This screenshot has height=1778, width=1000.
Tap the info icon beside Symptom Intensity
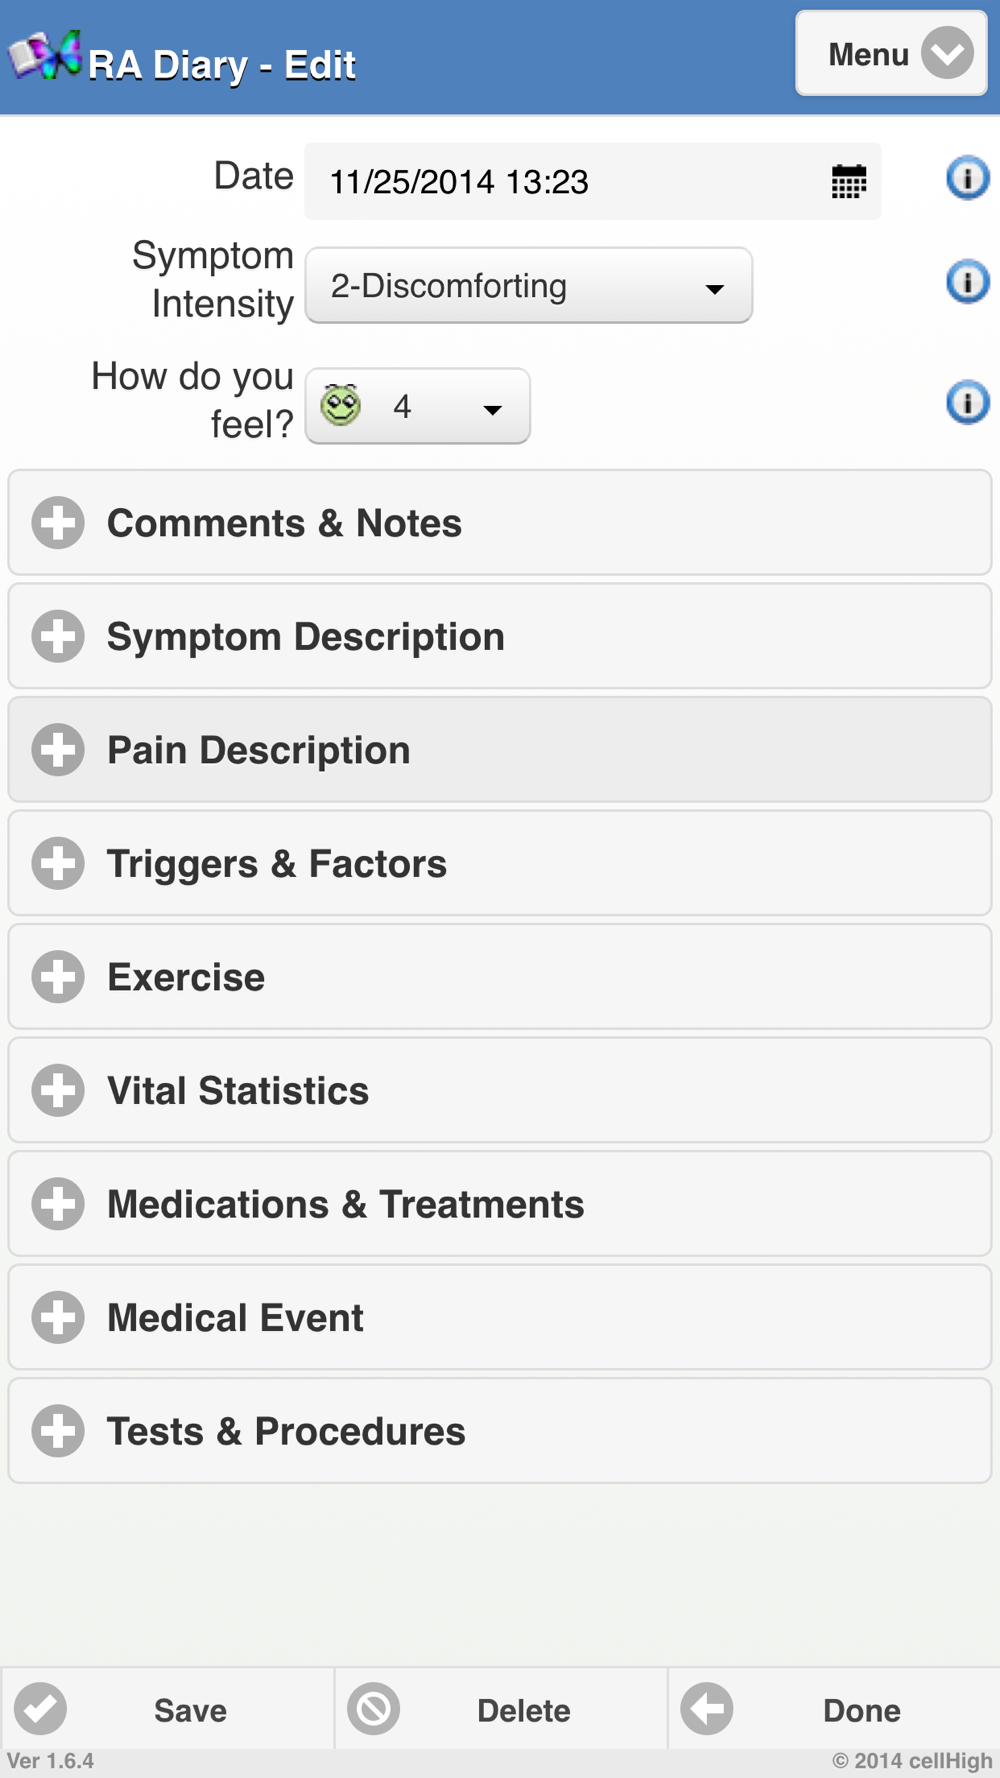click(967, 282)
